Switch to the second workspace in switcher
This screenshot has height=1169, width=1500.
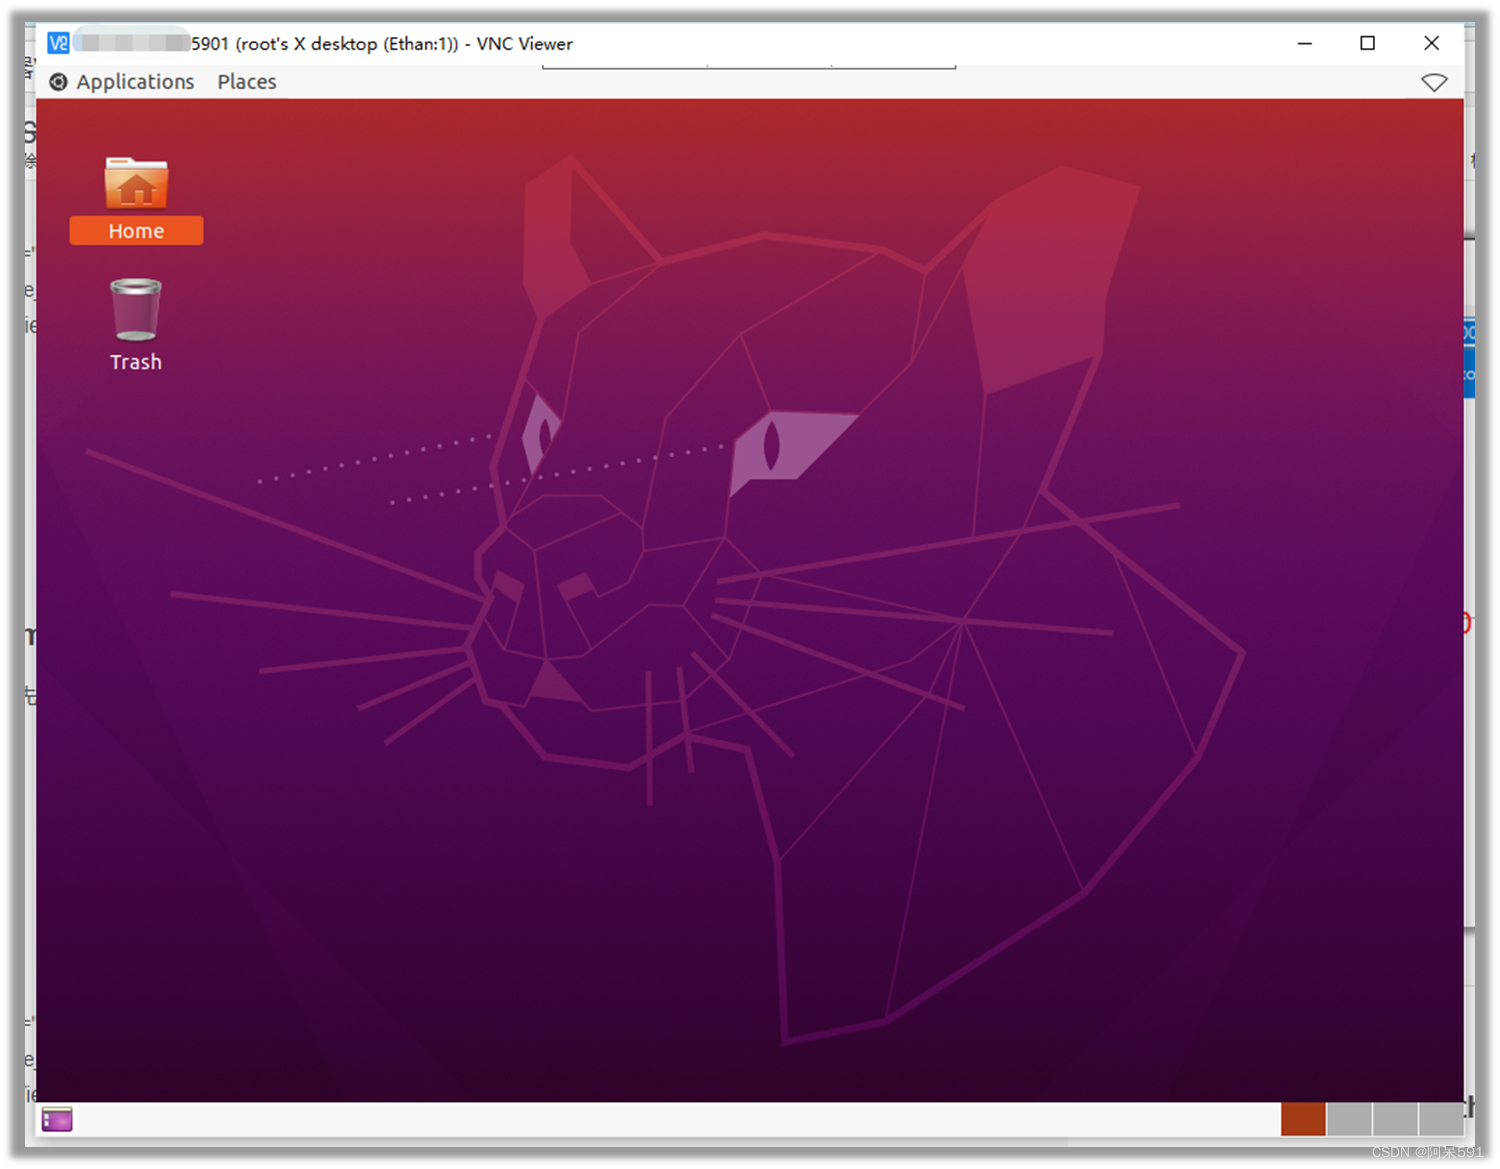click(1349, 1119)
